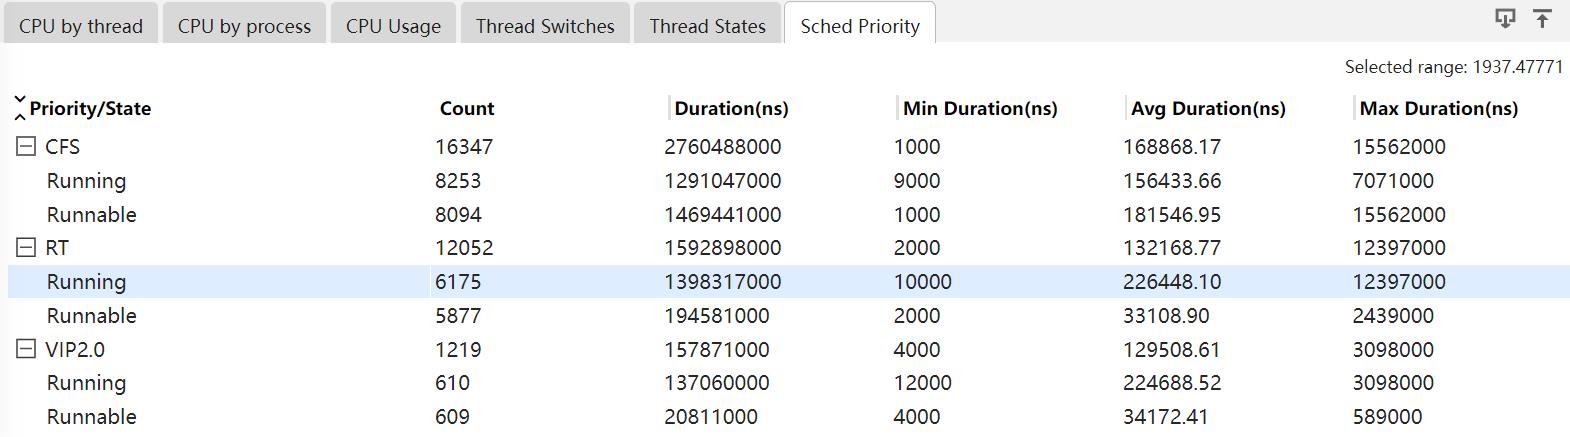Collapse the VIP2.0 priority group
The image size is (1570, 437).
click(26, 349)
